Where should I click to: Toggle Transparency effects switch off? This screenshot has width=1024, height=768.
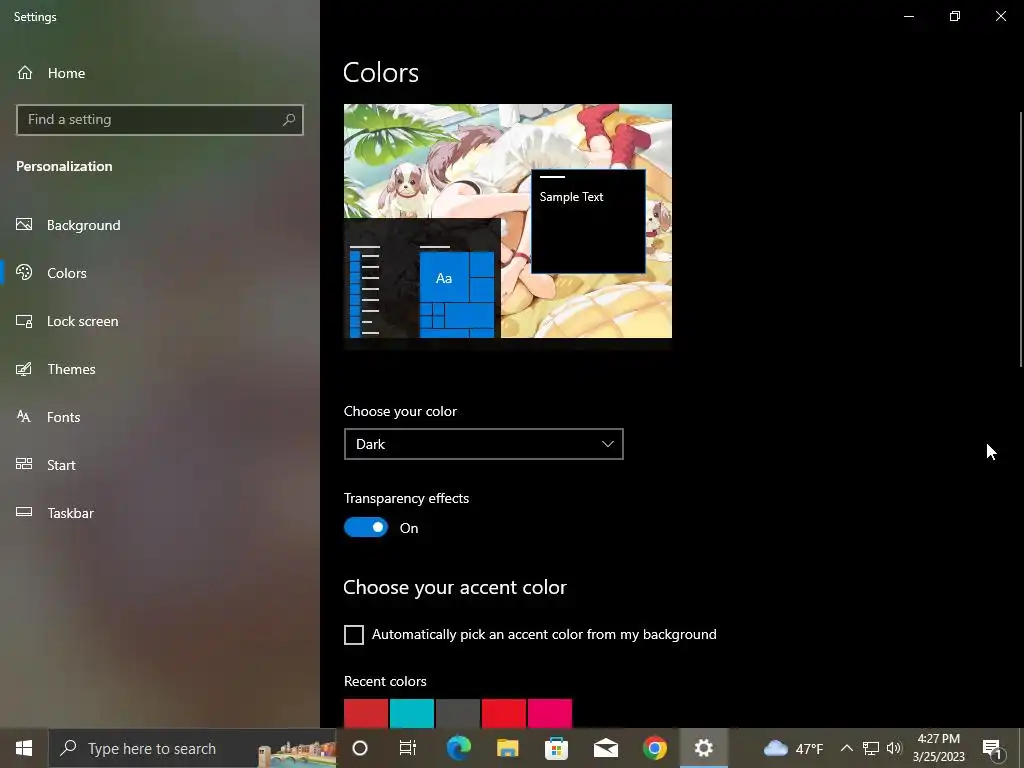click(366, 527)
